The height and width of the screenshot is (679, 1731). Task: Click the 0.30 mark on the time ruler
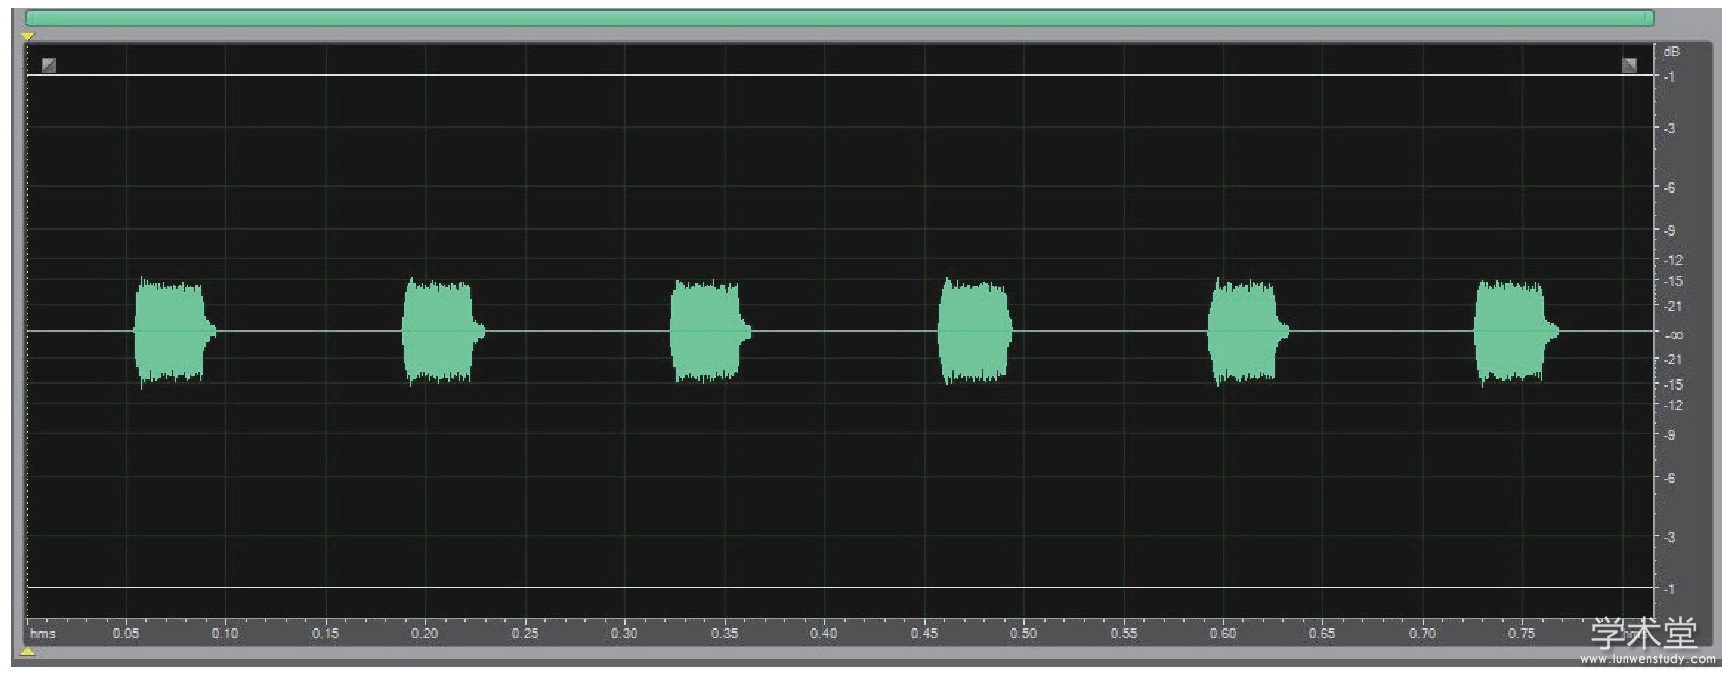(624, 633)
